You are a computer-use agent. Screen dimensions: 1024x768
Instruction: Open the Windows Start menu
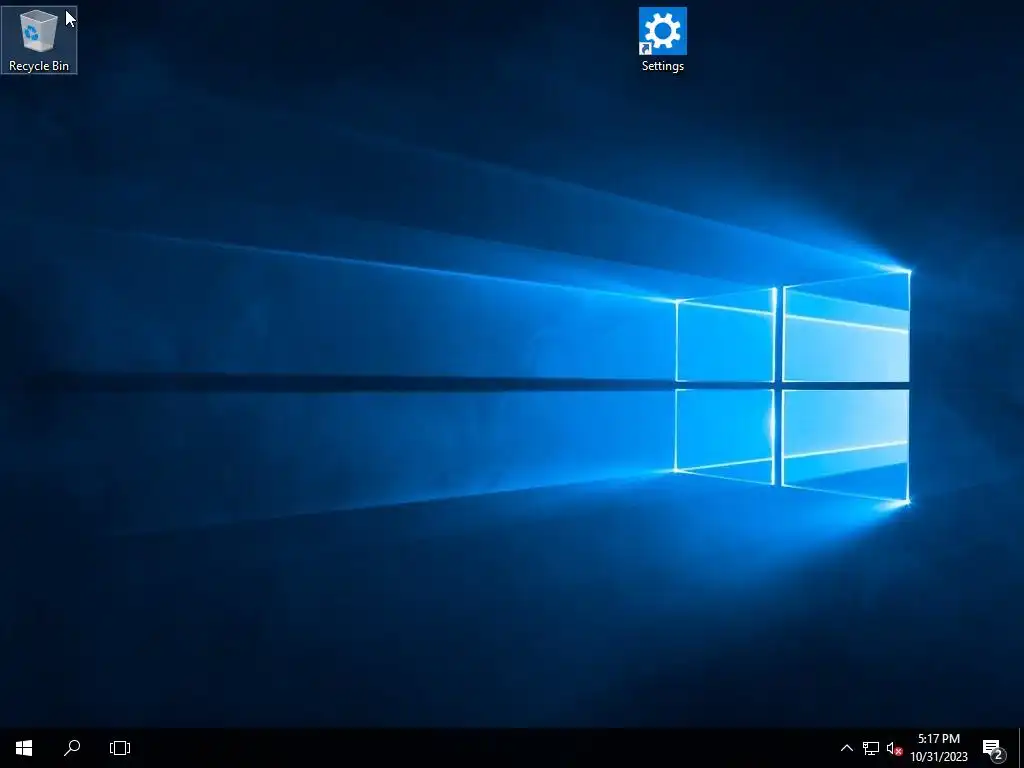coord(24,748)
